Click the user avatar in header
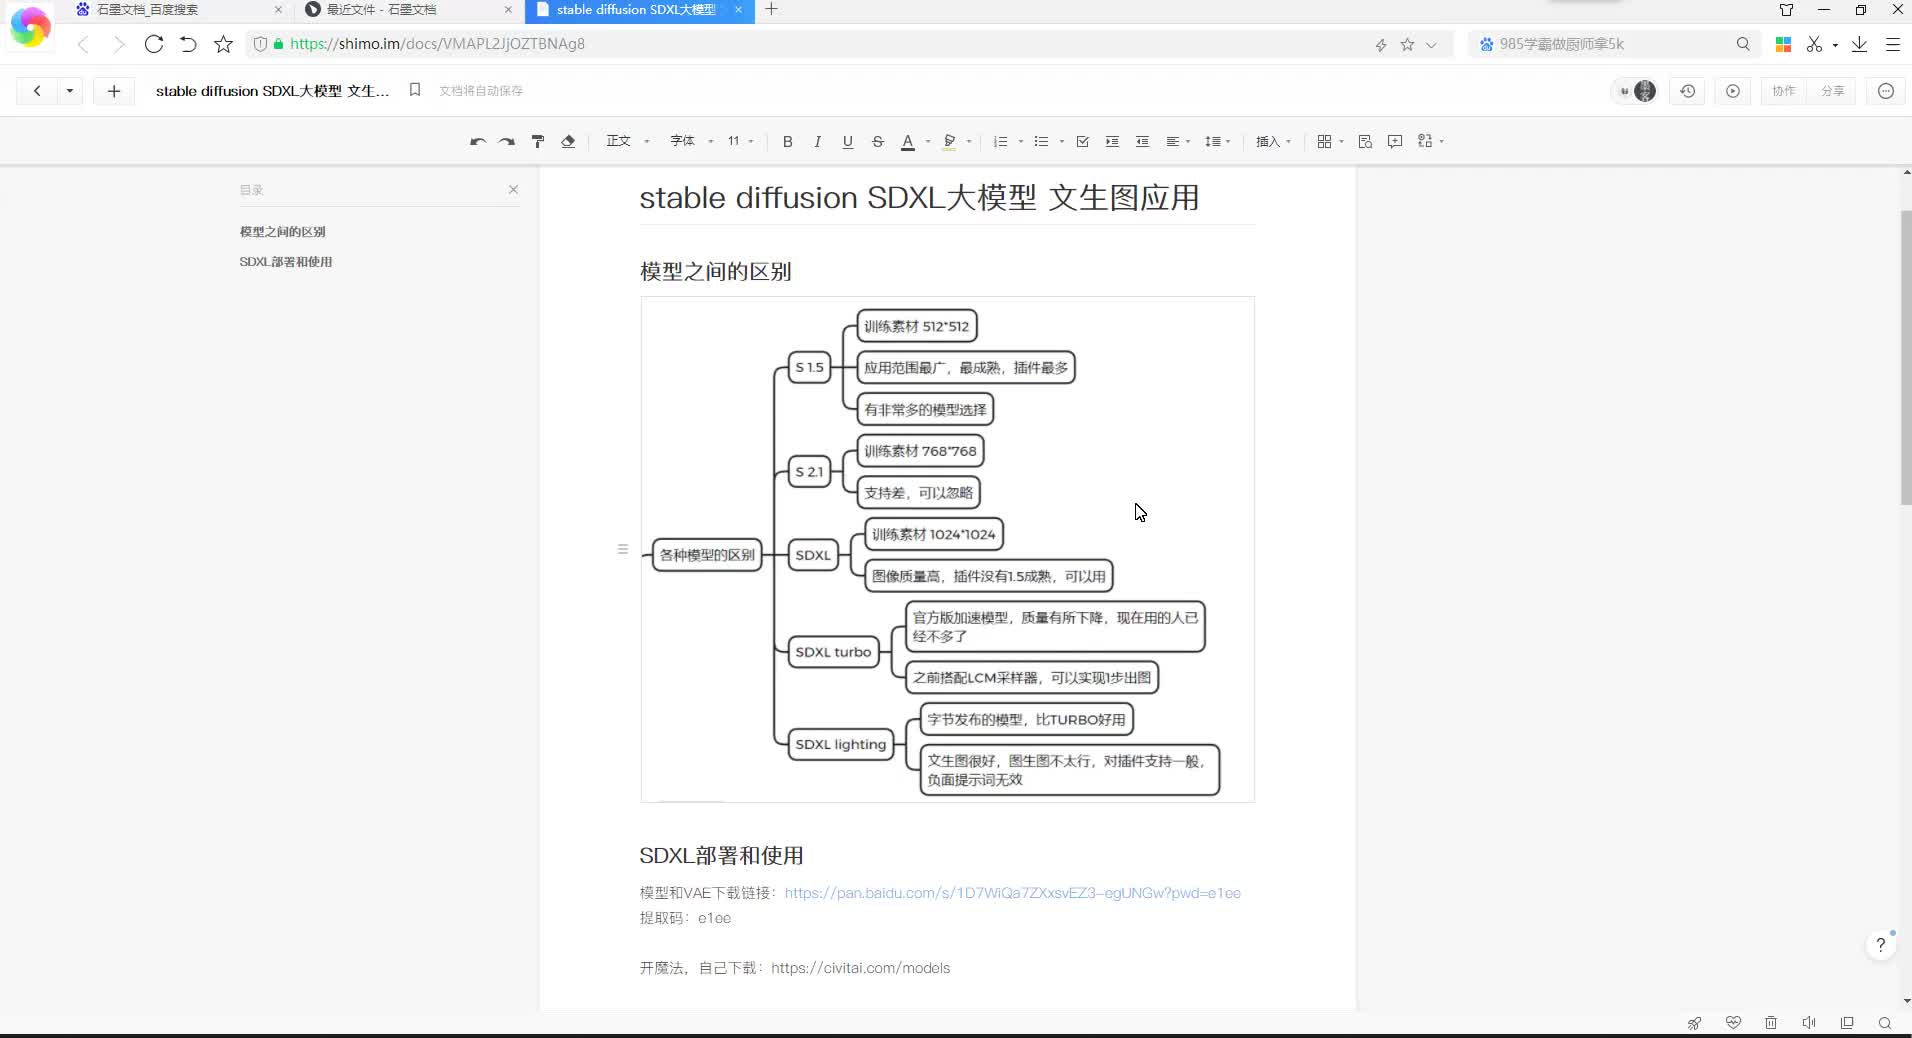This screenshot has height=1038, width=1912. click(x=1644, y=91)
